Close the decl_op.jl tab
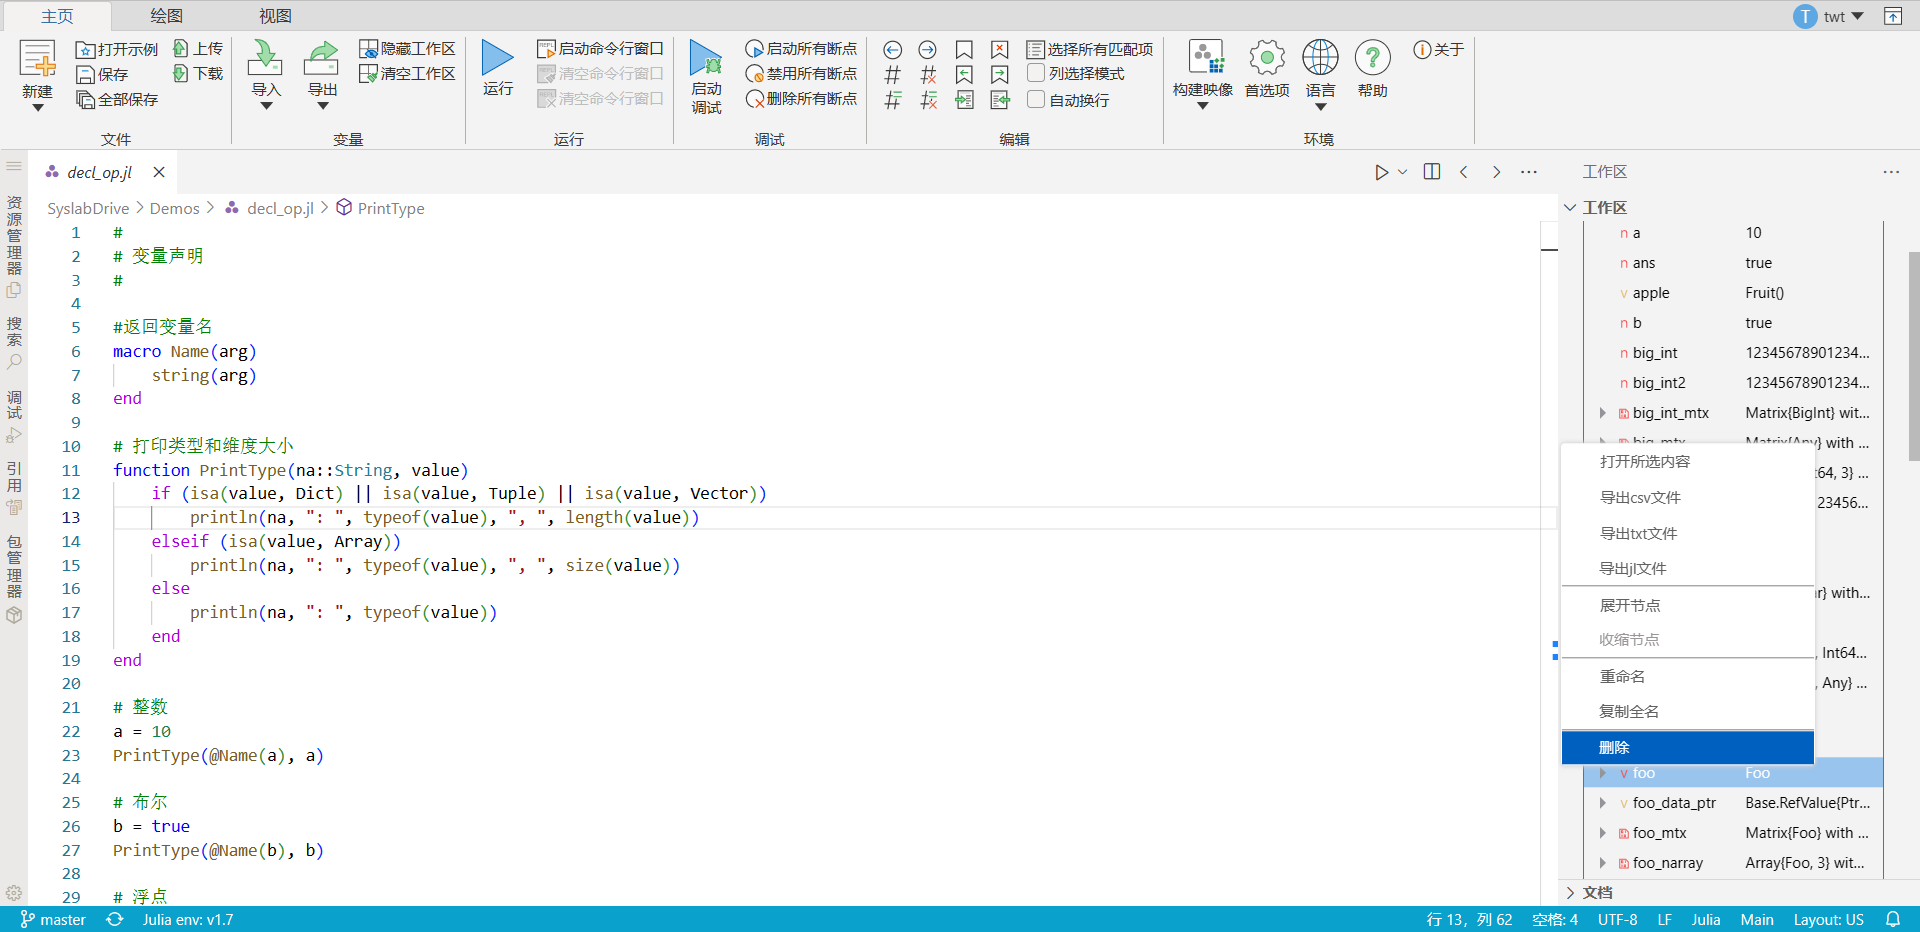The width and height of the screenshot is (1920, 932). coord(159,172)
